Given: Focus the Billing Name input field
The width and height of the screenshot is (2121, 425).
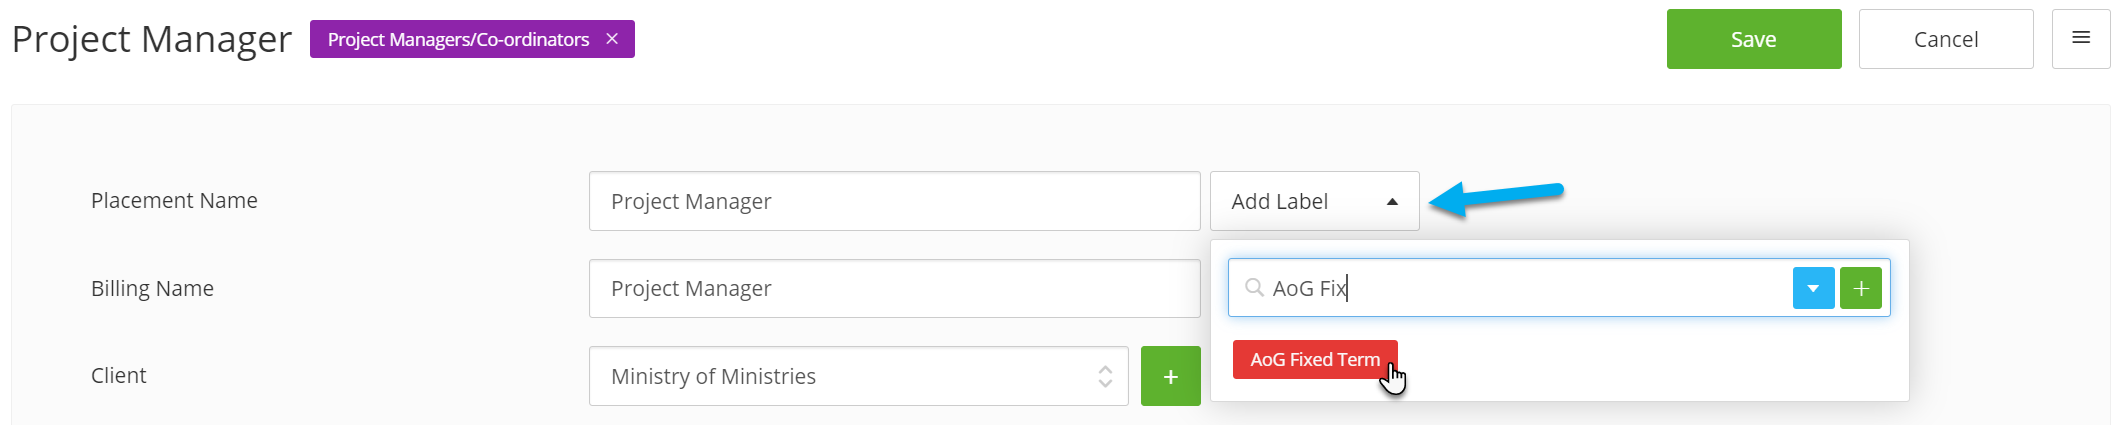Looking at the screenshot, I should coord(894,288).
